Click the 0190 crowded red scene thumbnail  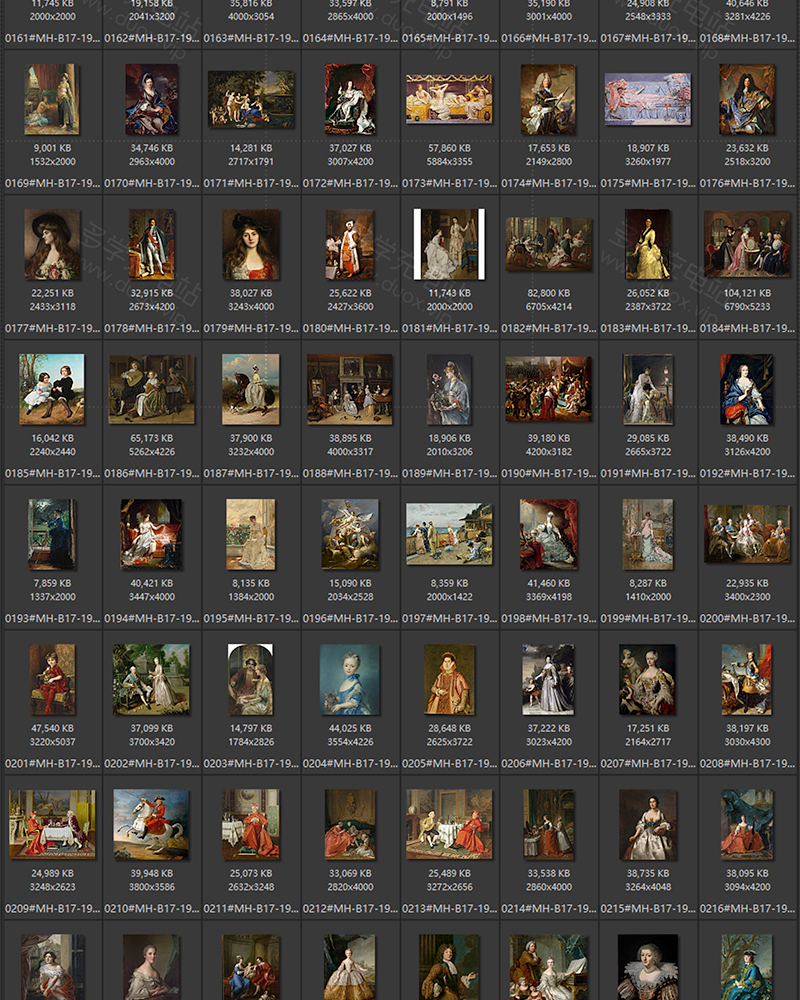(548, 389)
